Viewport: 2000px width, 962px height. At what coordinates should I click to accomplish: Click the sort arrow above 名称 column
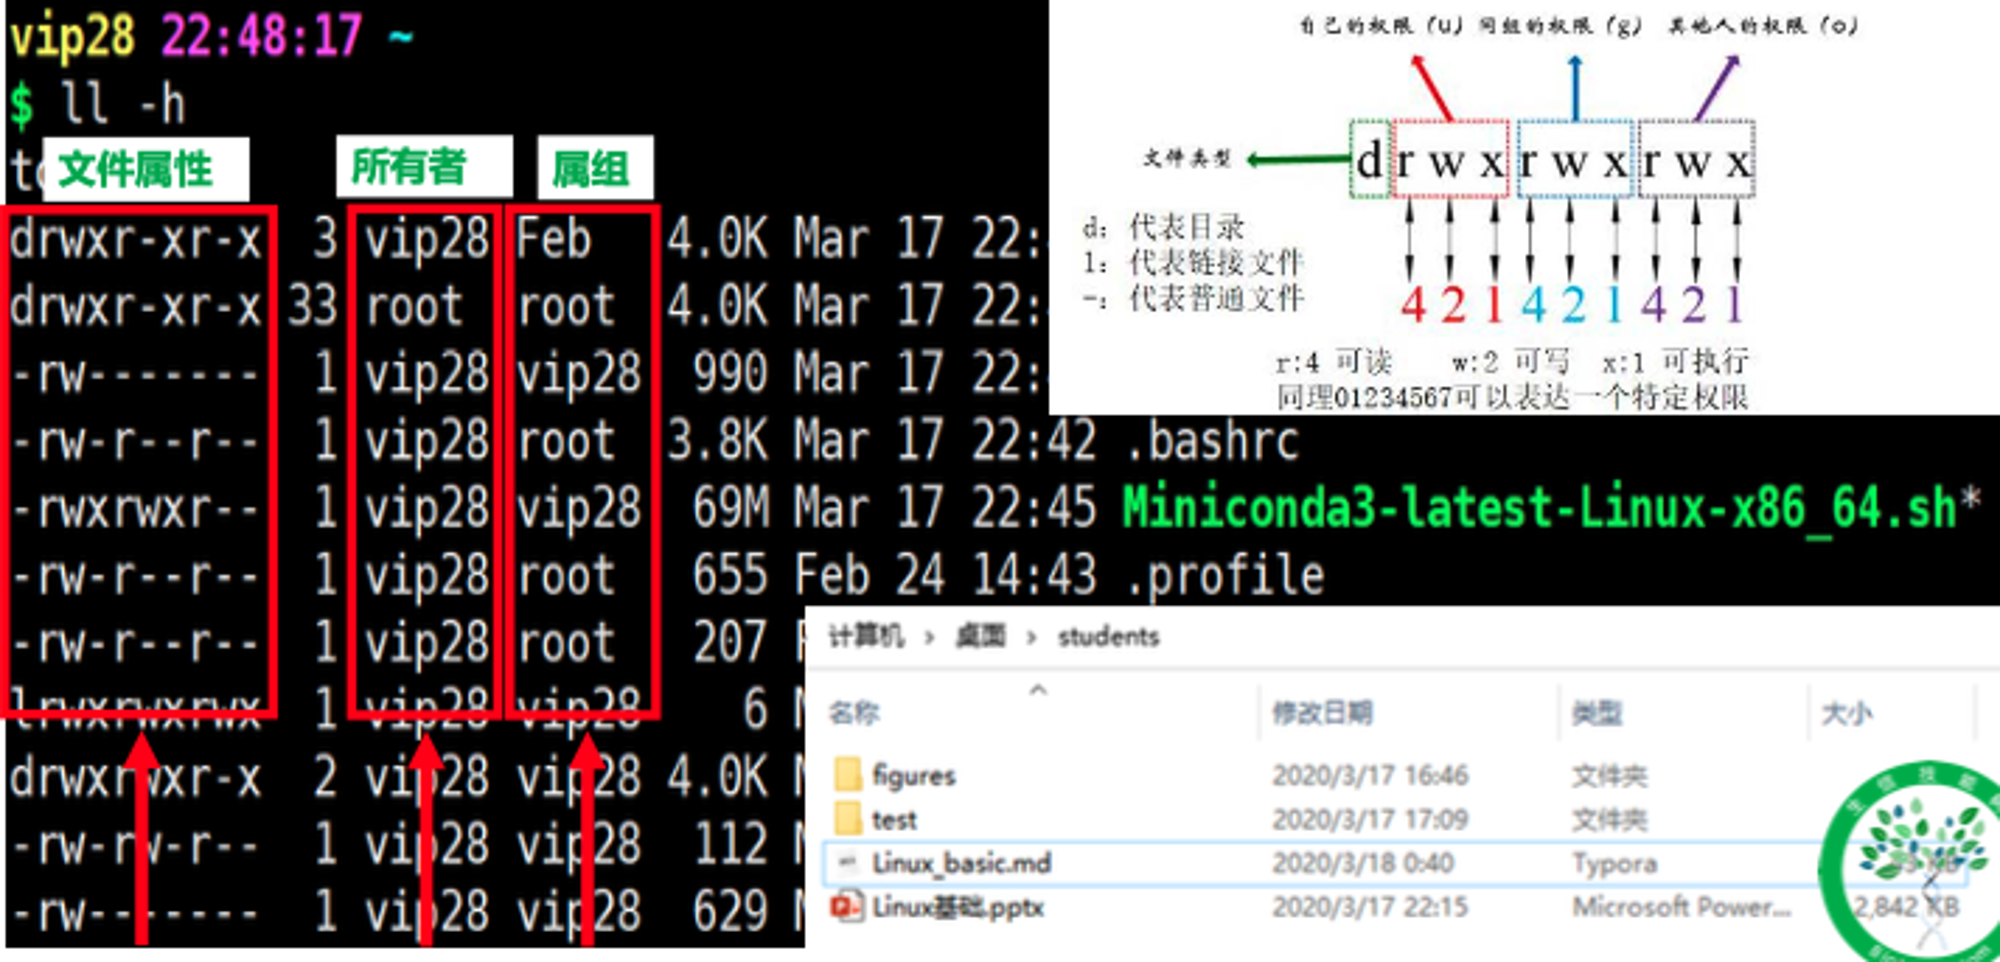1038,689
